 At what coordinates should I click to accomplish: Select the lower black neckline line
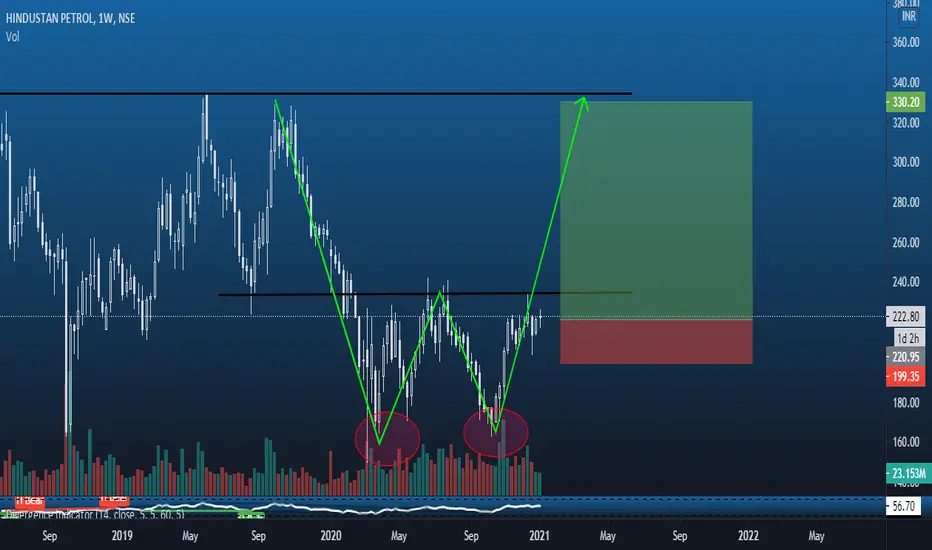pos(425,294)
